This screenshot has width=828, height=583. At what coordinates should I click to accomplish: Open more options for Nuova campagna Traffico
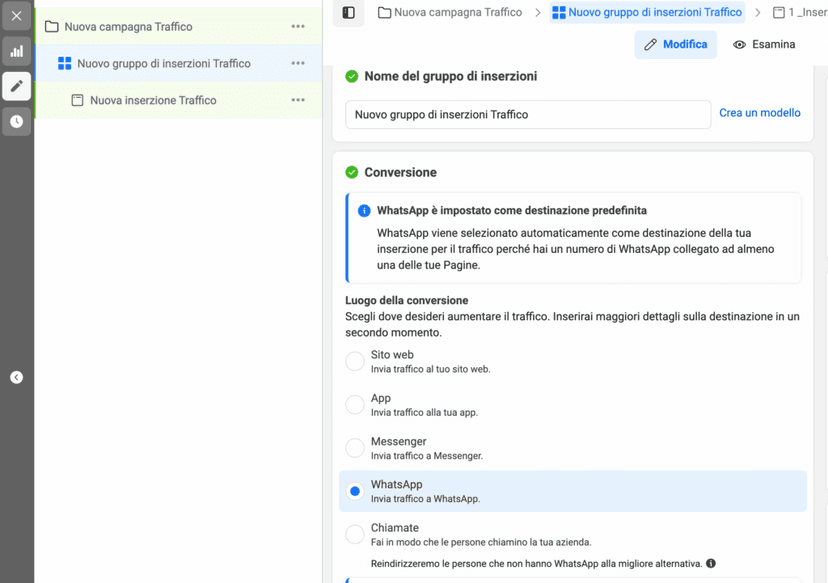298,26
